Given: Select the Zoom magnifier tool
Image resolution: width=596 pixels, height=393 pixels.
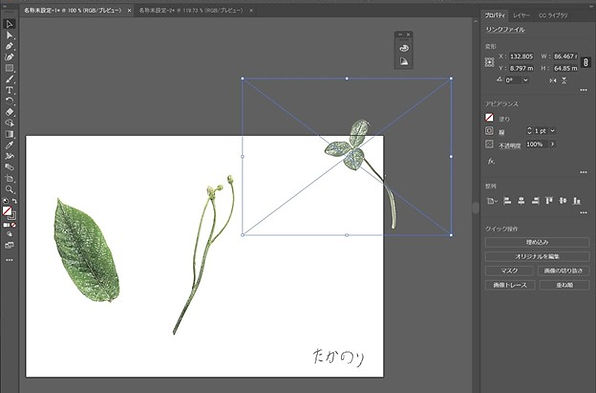Looking at the screenshot, I should pos(10,189).
